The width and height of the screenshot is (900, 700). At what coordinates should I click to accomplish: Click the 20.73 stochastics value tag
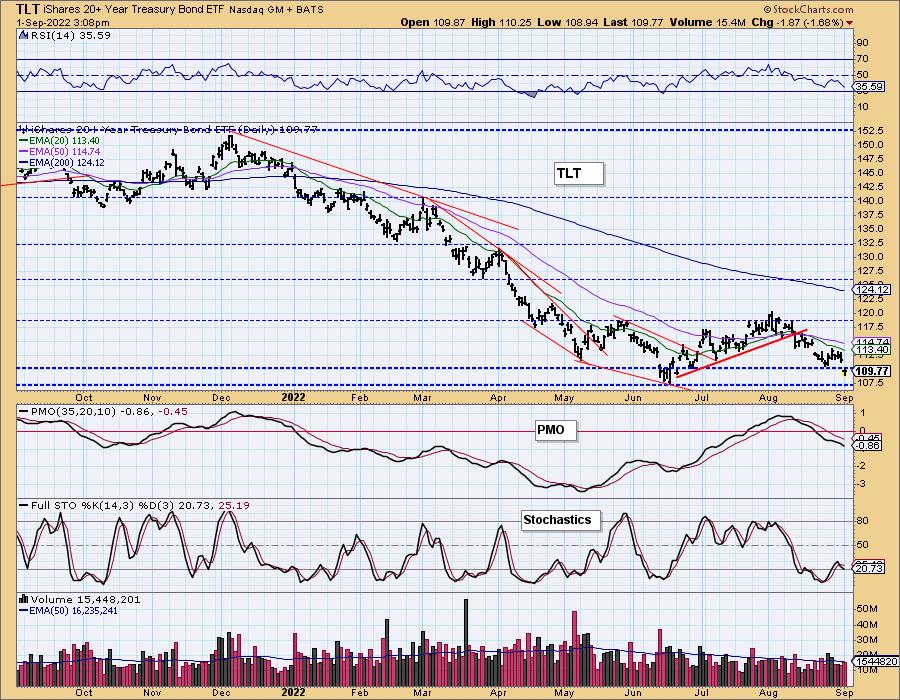point(869,568)
